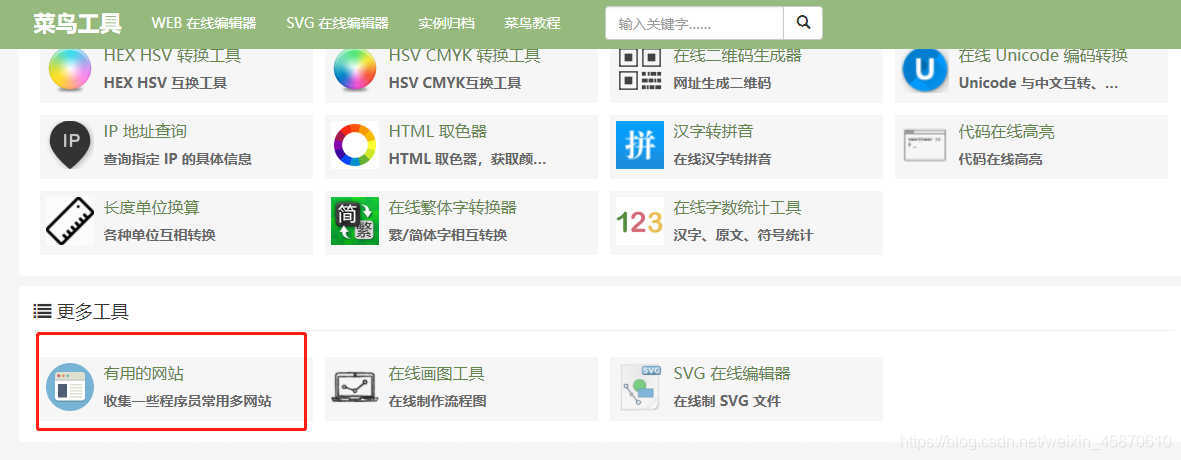This screenshot has height=460, width=1181.
Task: Click the text 在线制 SVG 文件
Action: tap(728, 401)
